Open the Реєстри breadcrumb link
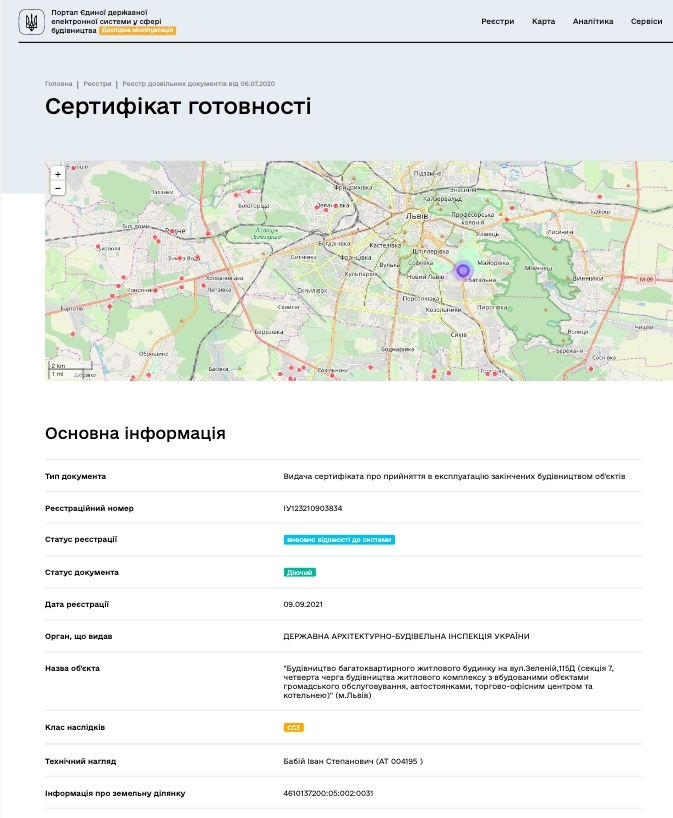673x818 pixels. click(x=97, y=83)
